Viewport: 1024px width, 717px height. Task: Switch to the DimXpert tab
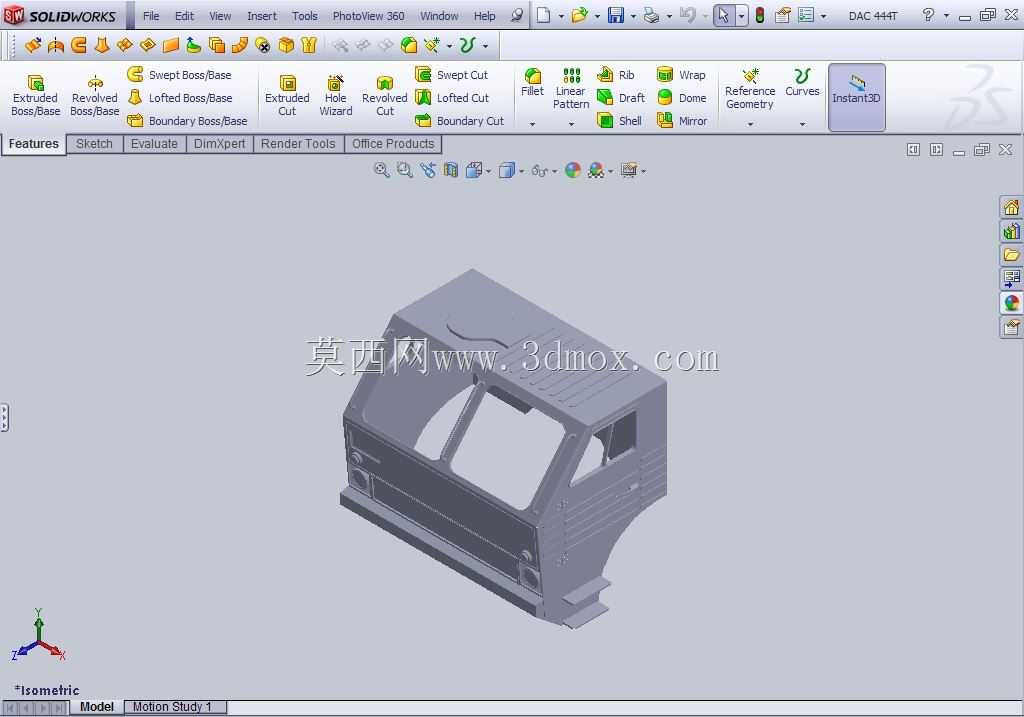pos(219,144)
